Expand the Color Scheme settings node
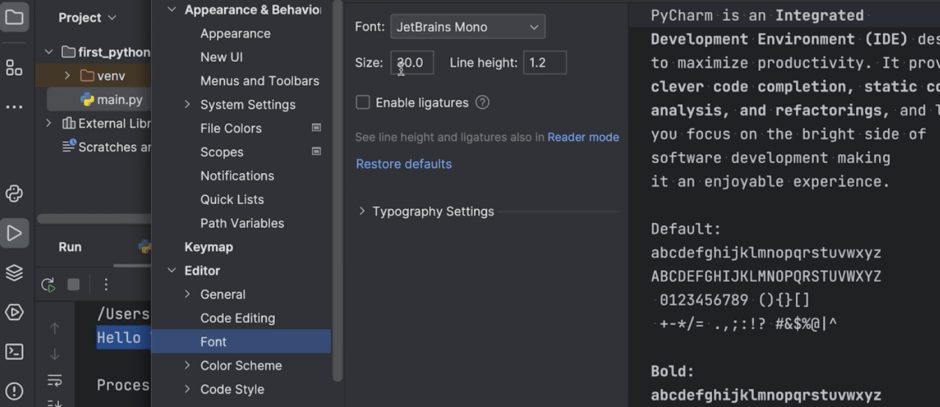Image resolution: width=940 pixels, height=407 pixels. (x=187, y=366)
